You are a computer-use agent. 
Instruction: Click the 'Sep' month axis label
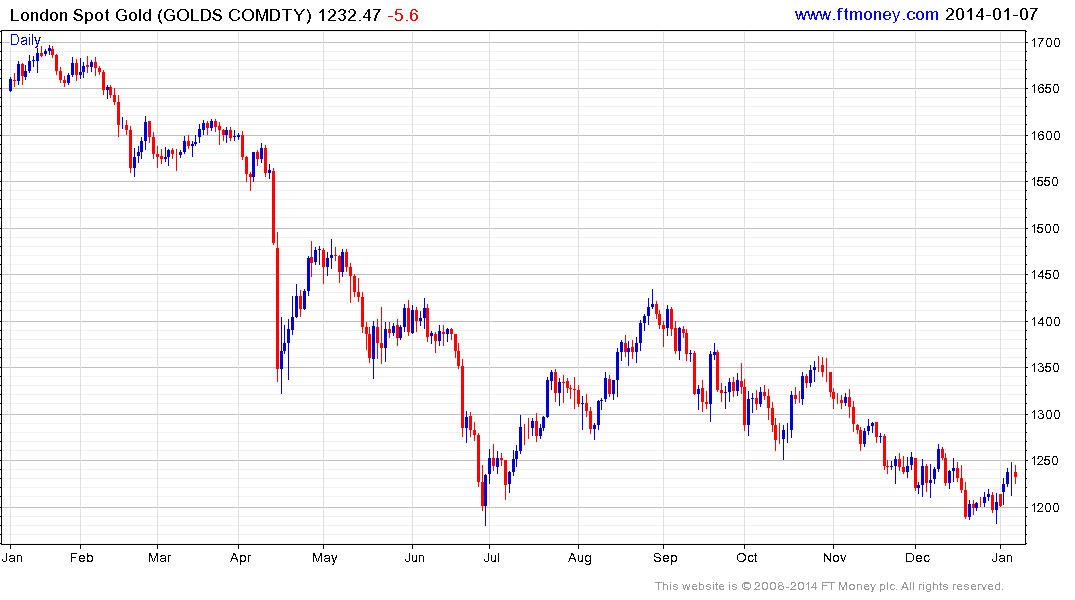click(665, 557)
